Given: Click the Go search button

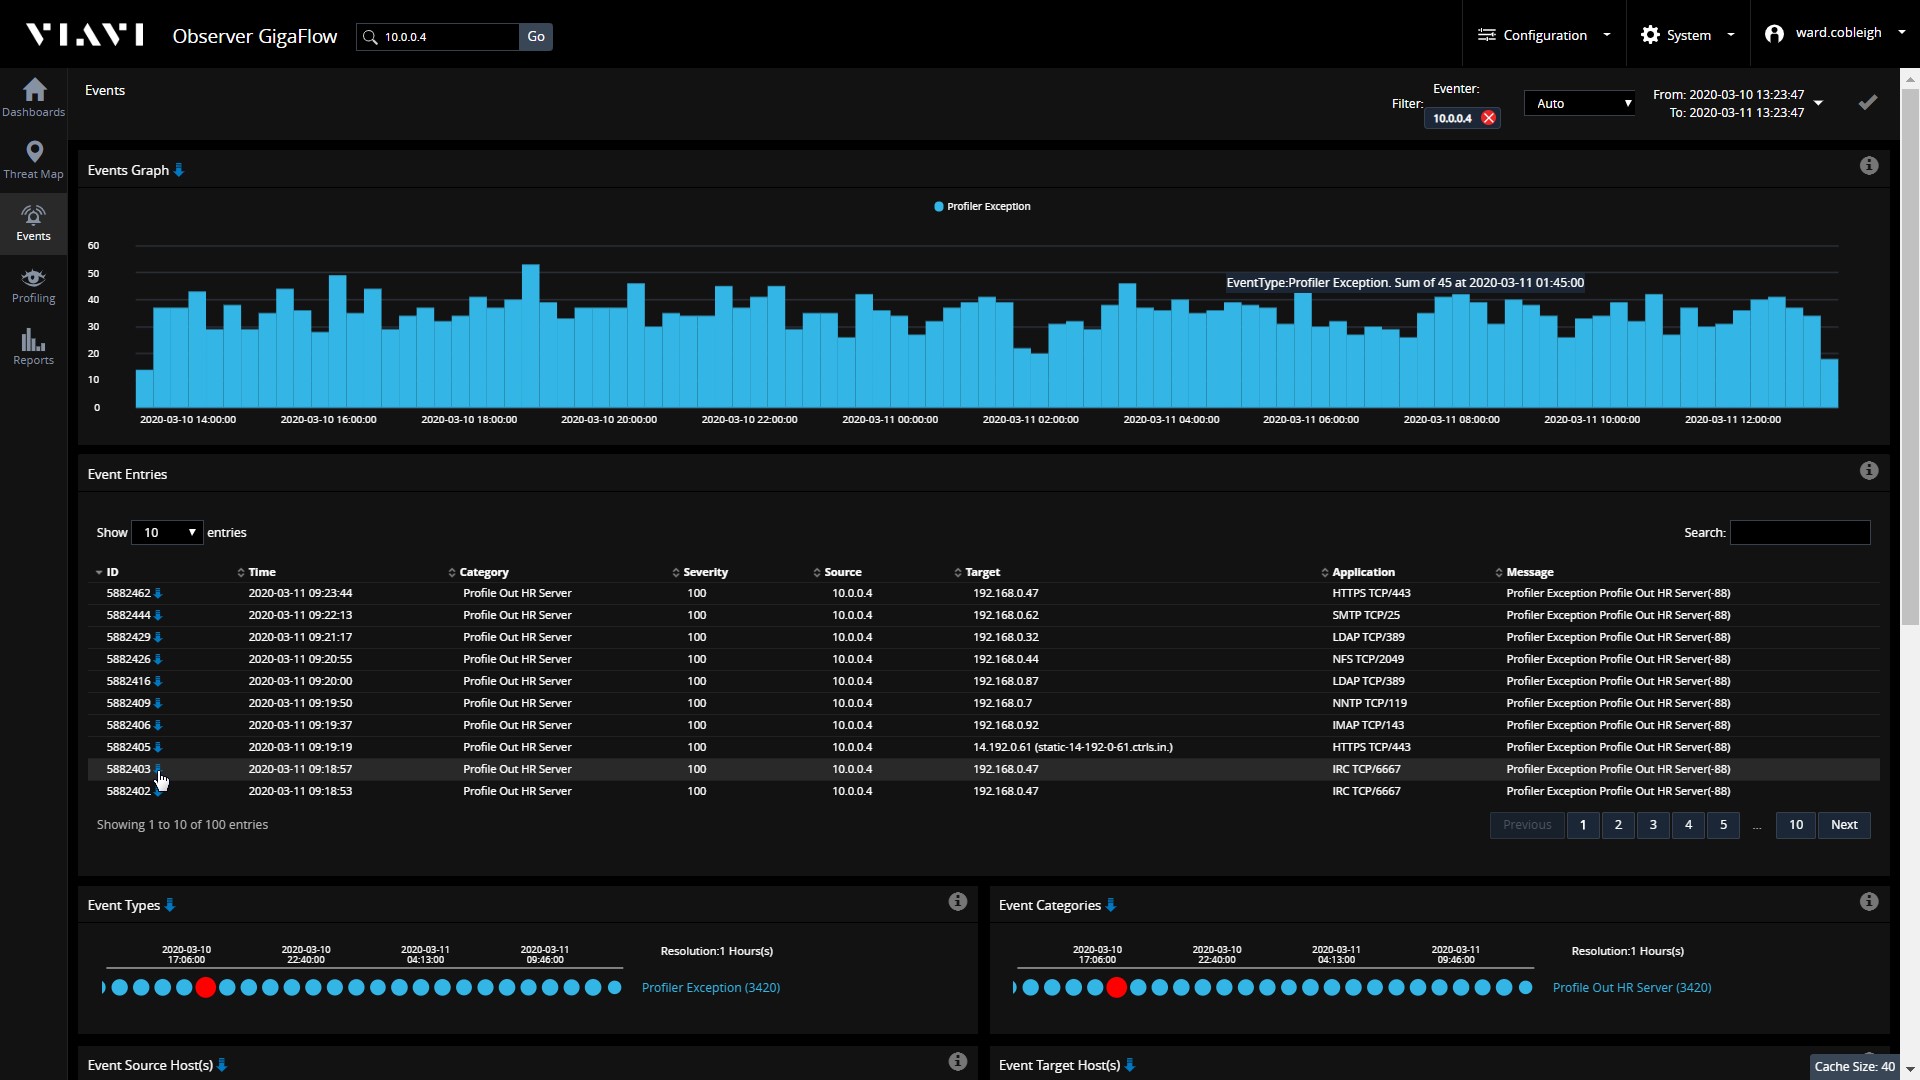Looking at the screenshot, I should (x=536, y=37).
